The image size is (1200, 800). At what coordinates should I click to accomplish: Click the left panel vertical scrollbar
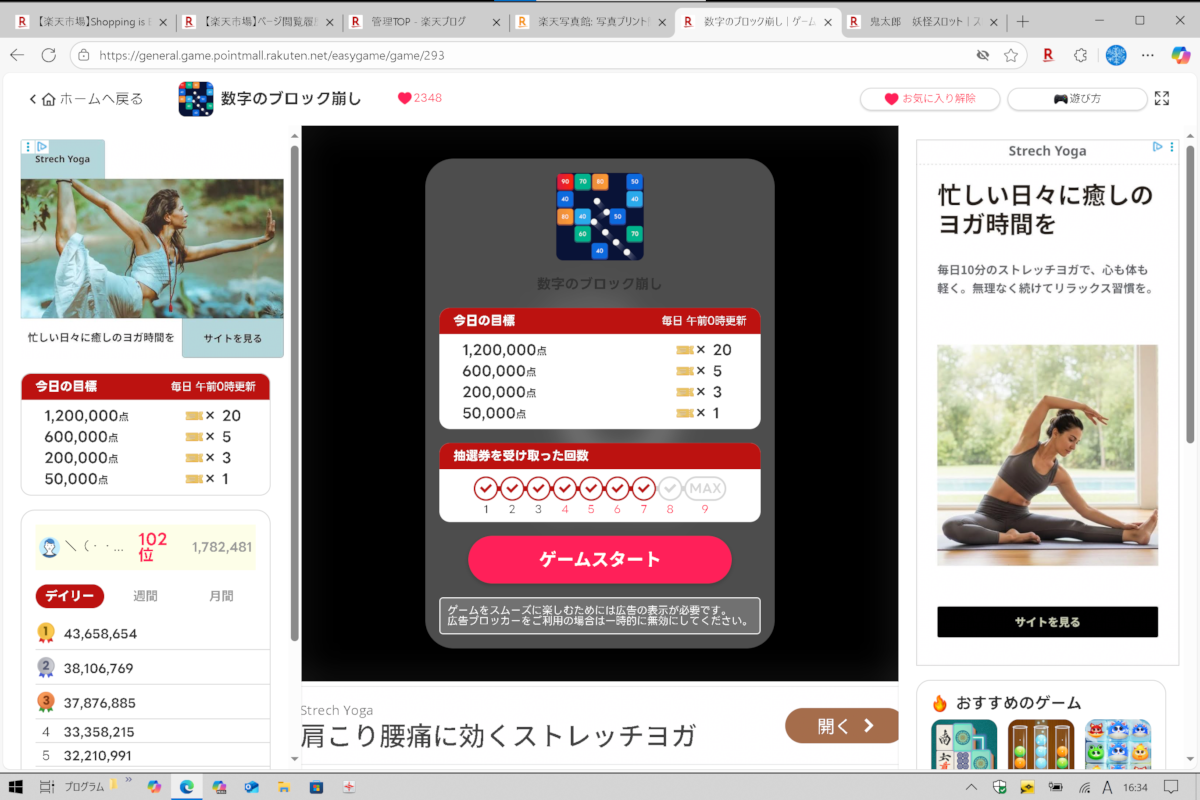point(294,394)
